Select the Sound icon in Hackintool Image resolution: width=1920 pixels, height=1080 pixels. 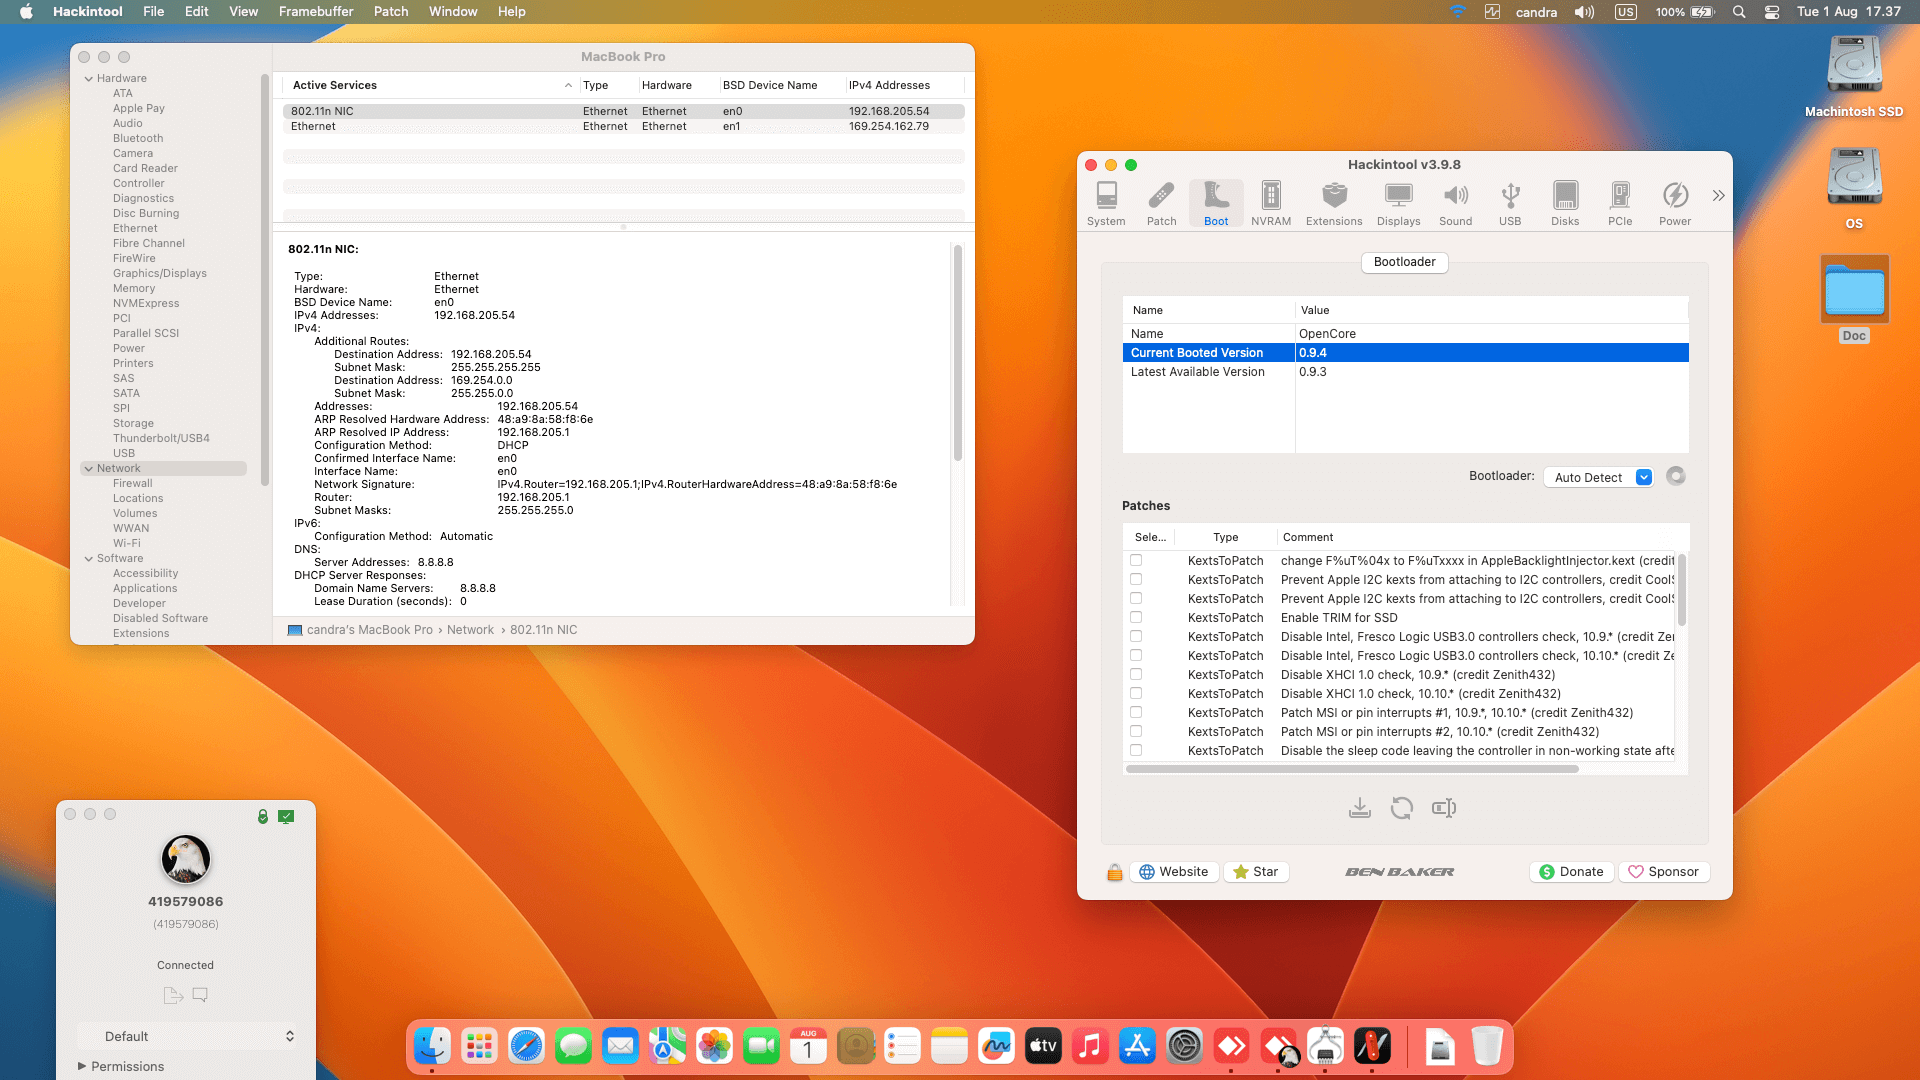point(1455,202)
